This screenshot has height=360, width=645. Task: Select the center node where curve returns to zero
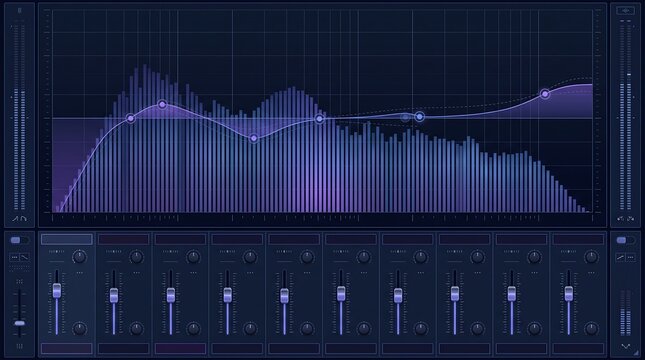click(320, 119)
